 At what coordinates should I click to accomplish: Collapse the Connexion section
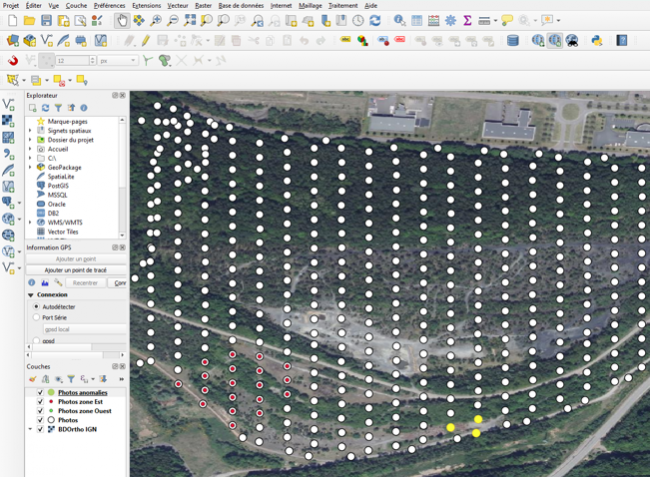point(31,295)
